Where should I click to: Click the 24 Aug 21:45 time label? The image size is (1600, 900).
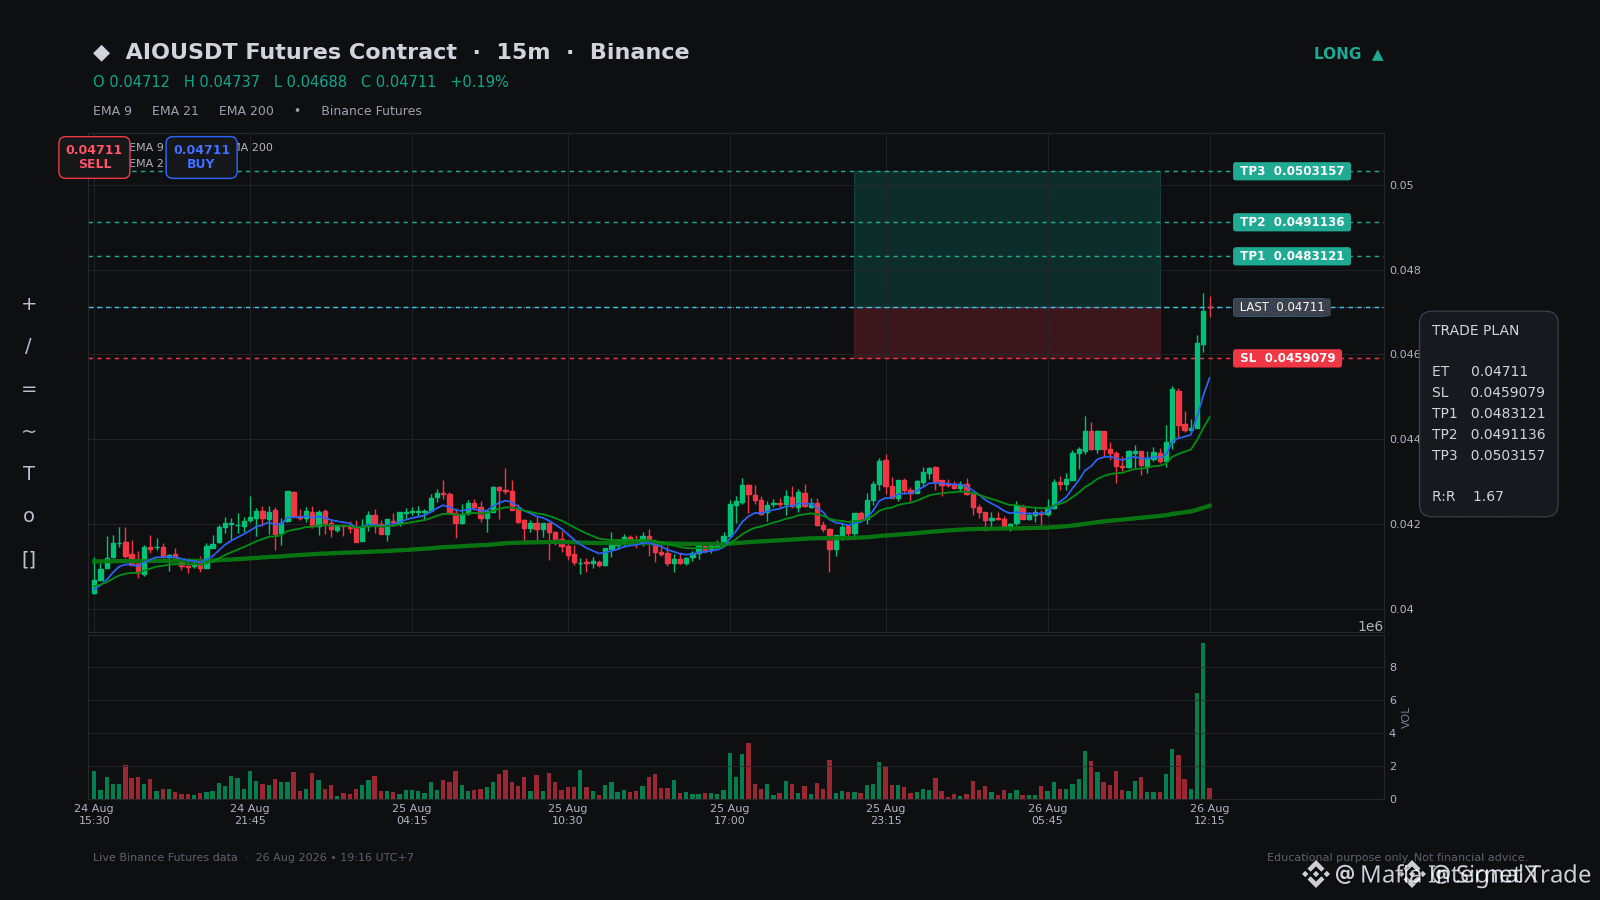(x=250, y=815)
